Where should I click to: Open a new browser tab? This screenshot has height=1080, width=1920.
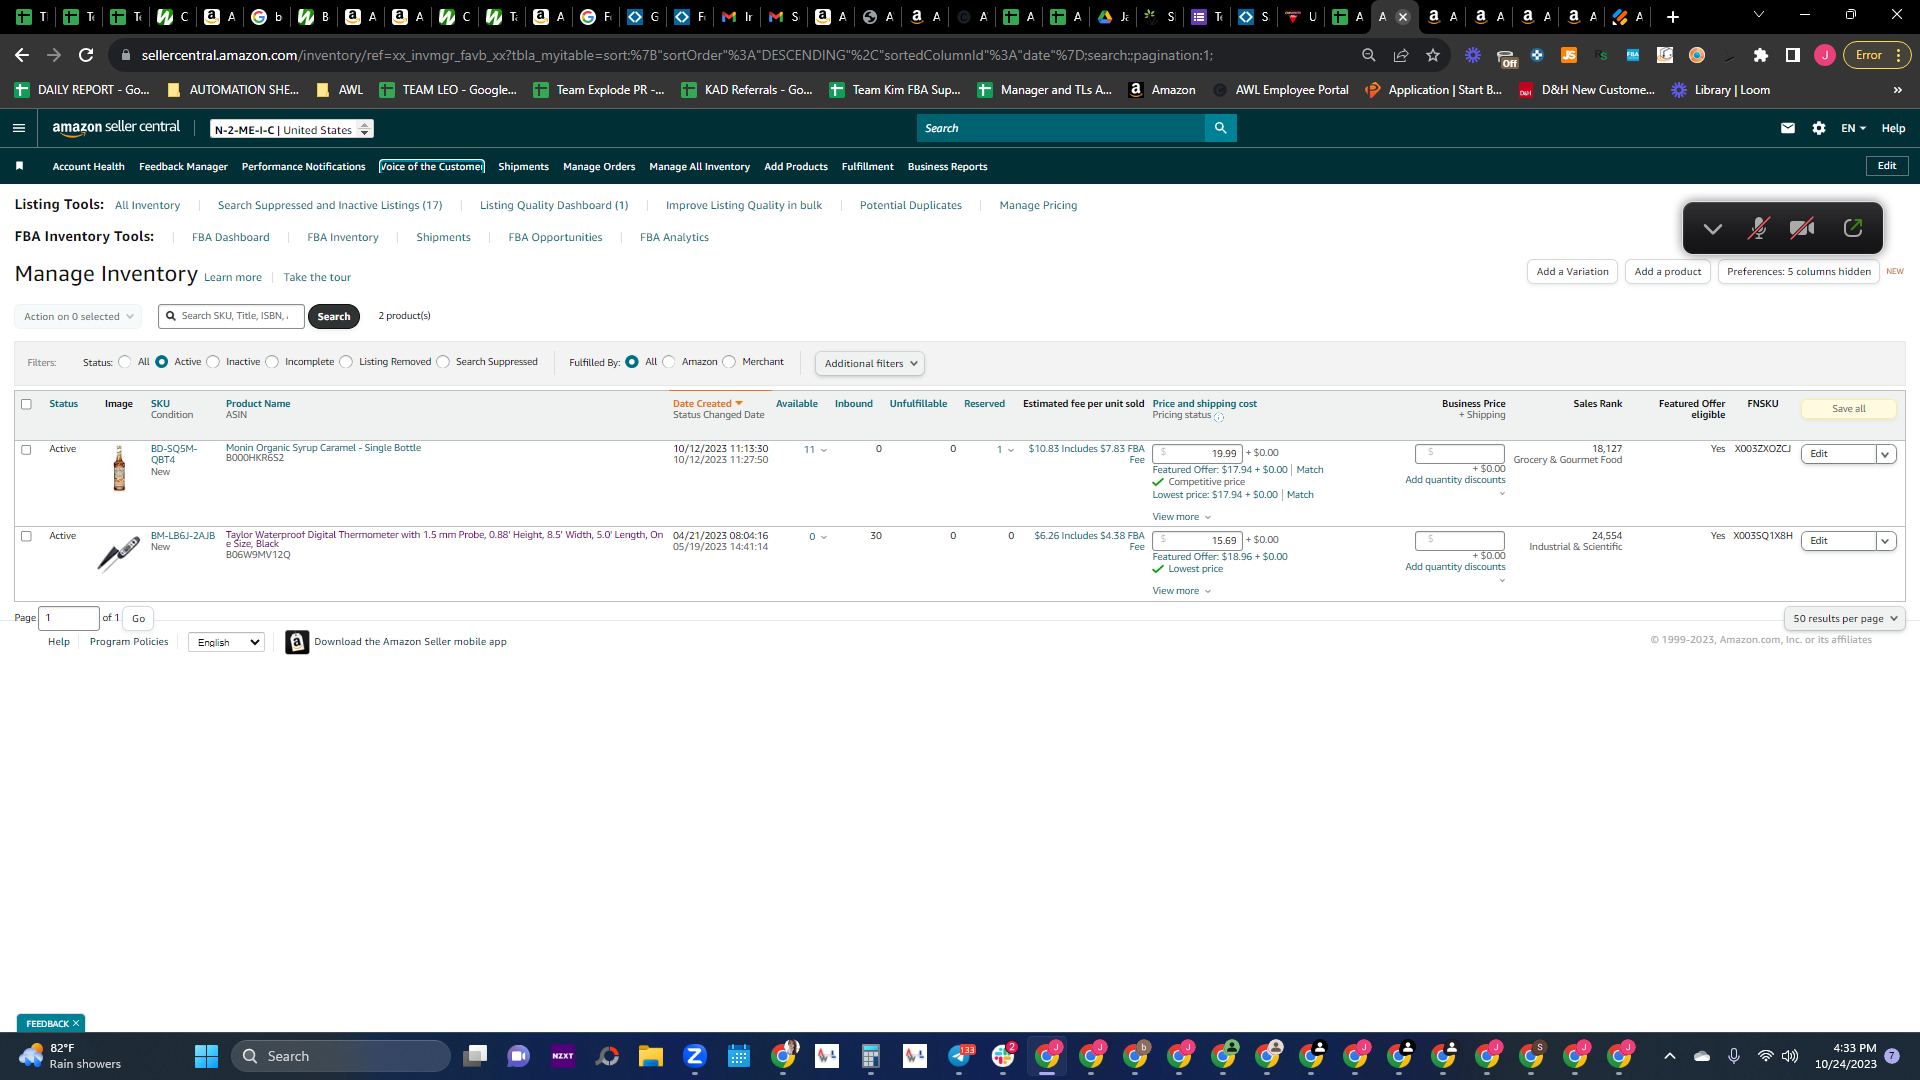1672,17
